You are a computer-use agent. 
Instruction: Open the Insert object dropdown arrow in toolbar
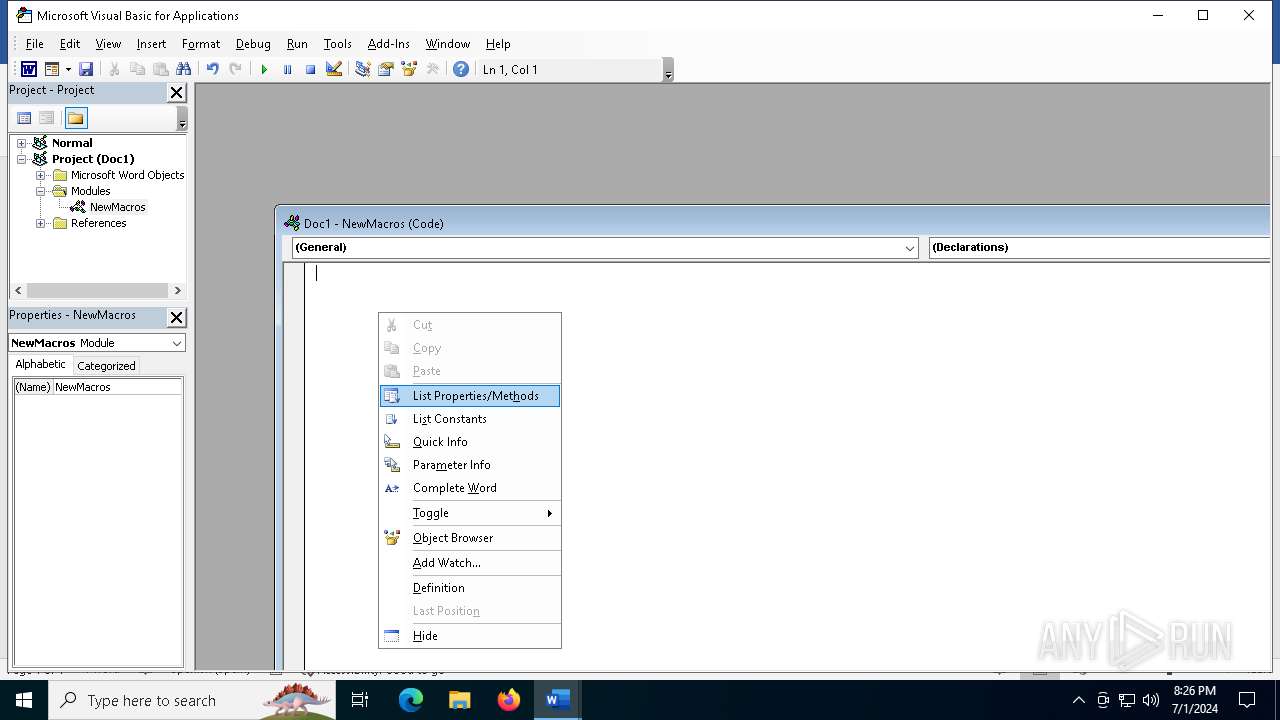(x=68, y=69)
